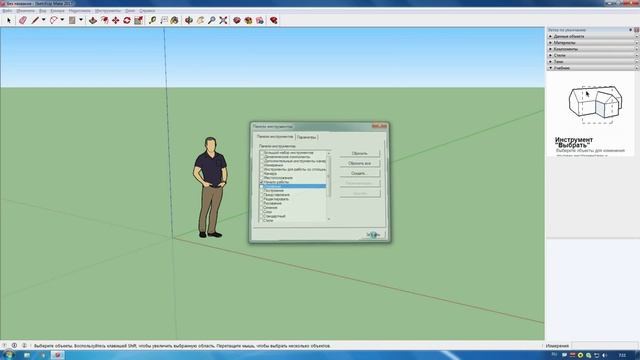Toggle checkbox of highlighted blue list row
Screen dimensions: 640x360
tap(262, 186)
